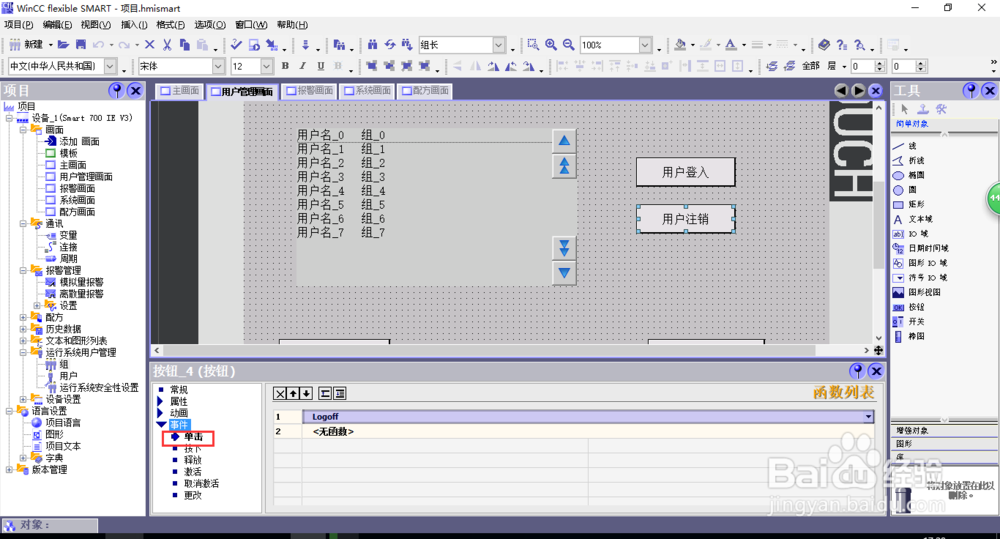Screen dimensions: 1000x539
Task: Open the 编辑(E) menu
Action: (57, 25)
